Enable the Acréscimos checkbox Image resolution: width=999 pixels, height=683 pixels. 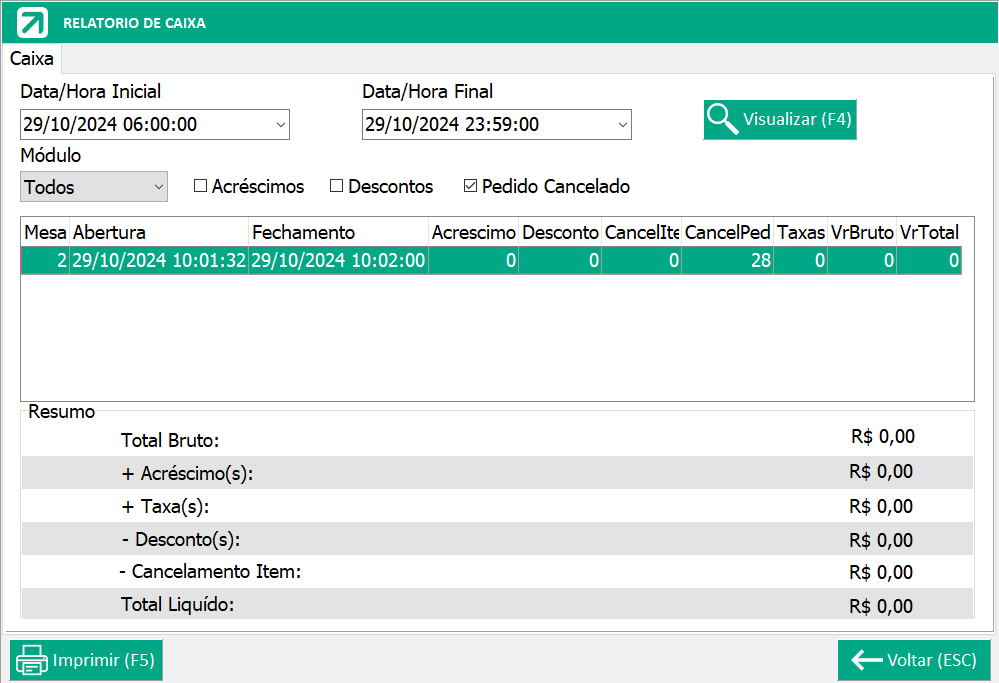(x=200, y=185)
